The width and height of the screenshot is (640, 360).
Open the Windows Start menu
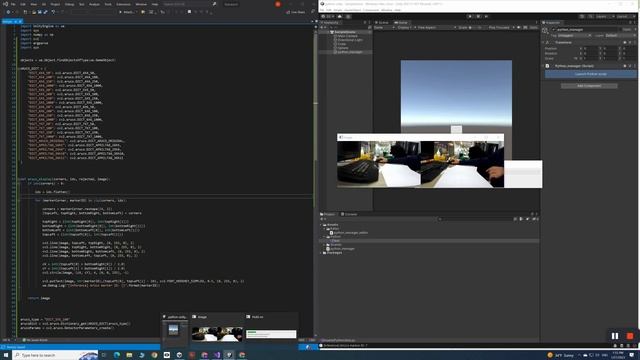point(6,355)
